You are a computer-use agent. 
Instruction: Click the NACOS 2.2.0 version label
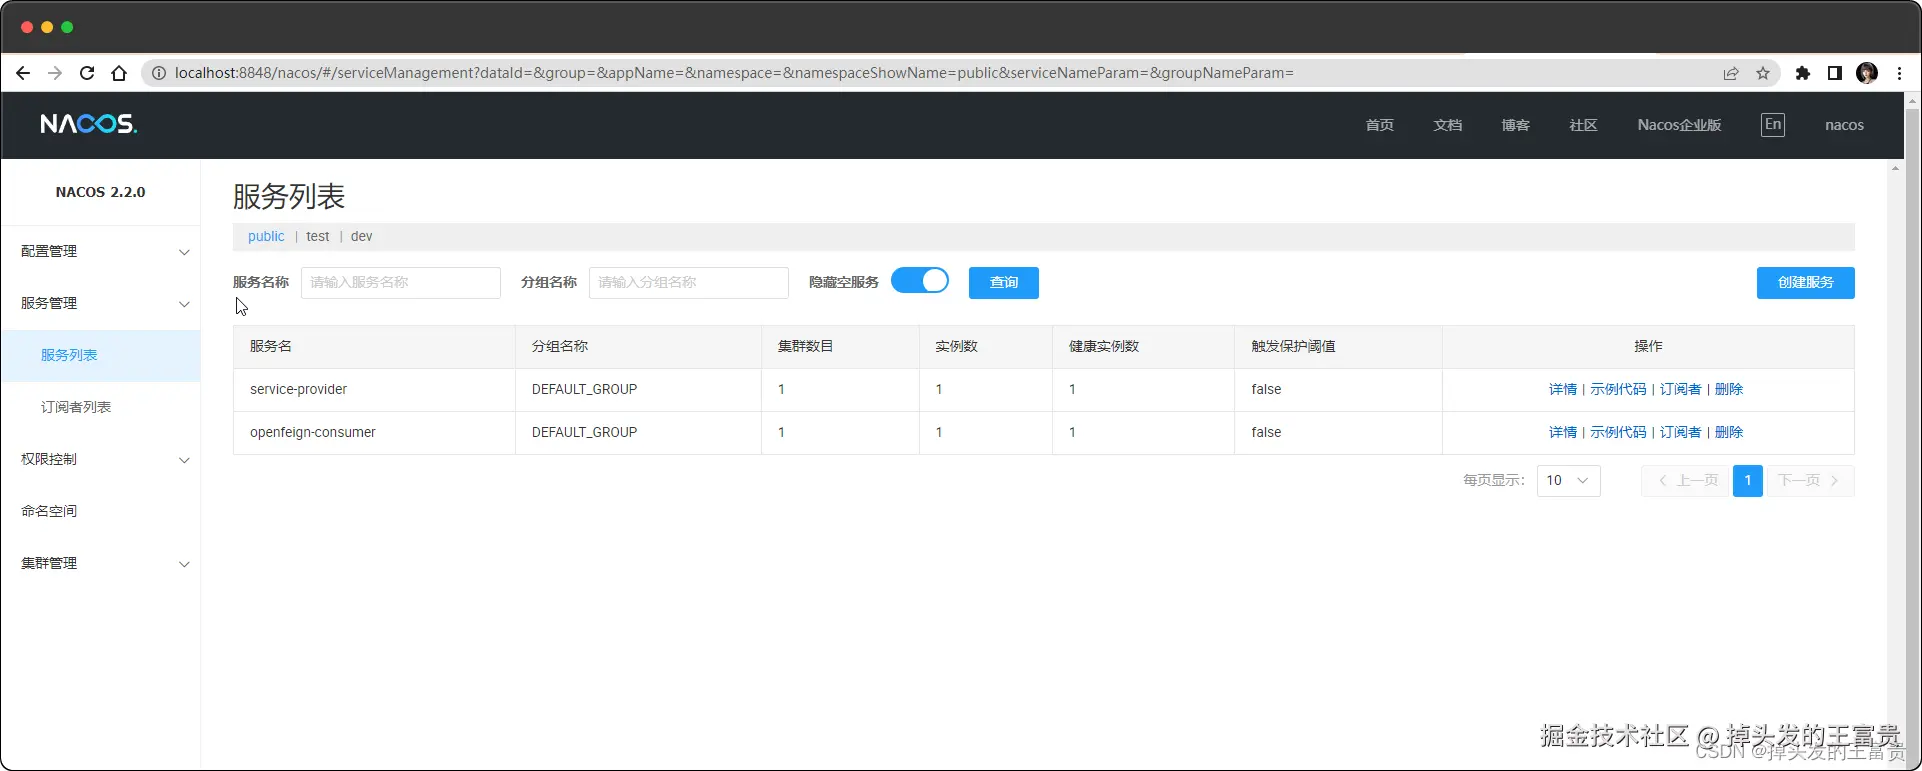[x=100, y=192]
